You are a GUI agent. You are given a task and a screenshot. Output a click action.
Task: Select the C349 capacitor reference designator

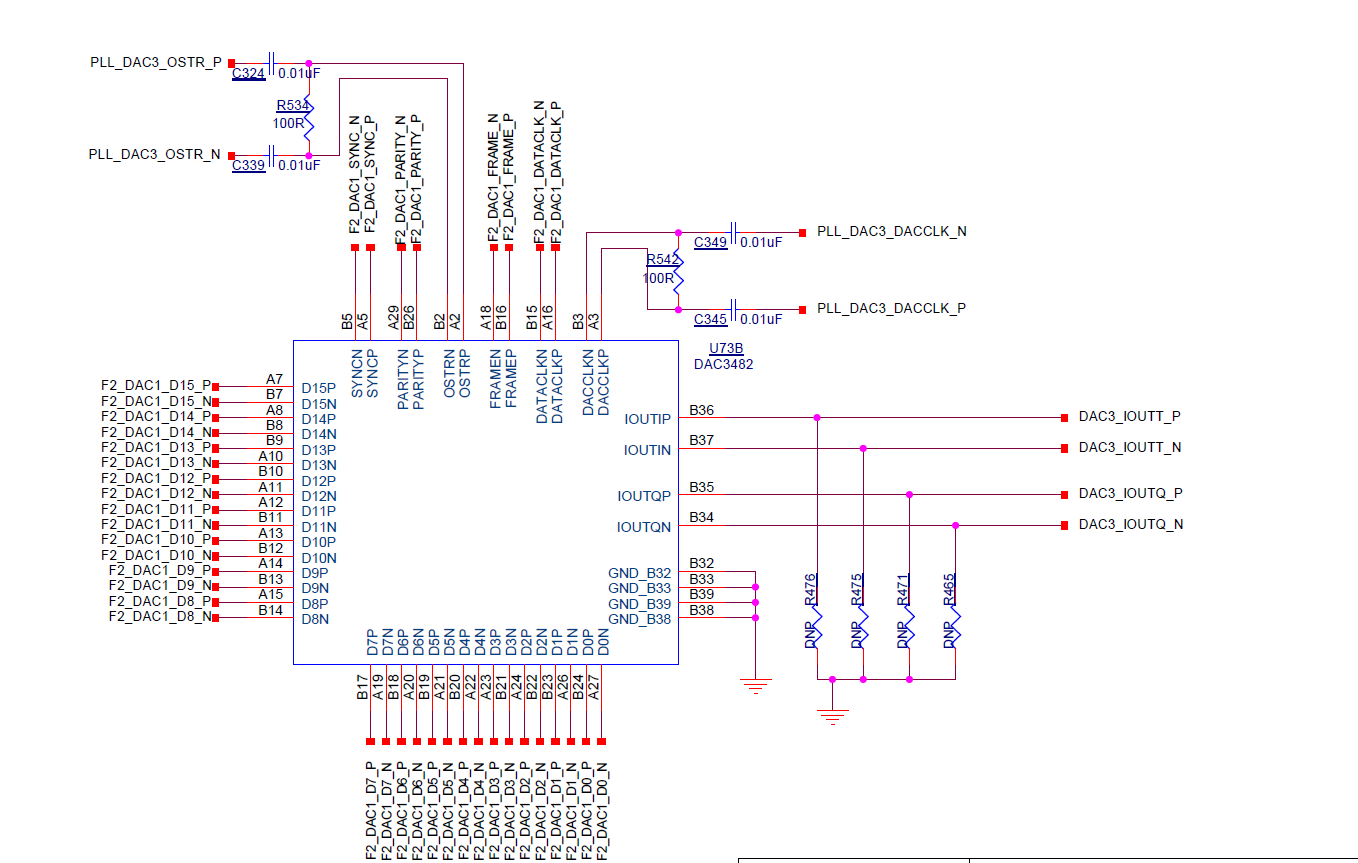coord(711,242)
